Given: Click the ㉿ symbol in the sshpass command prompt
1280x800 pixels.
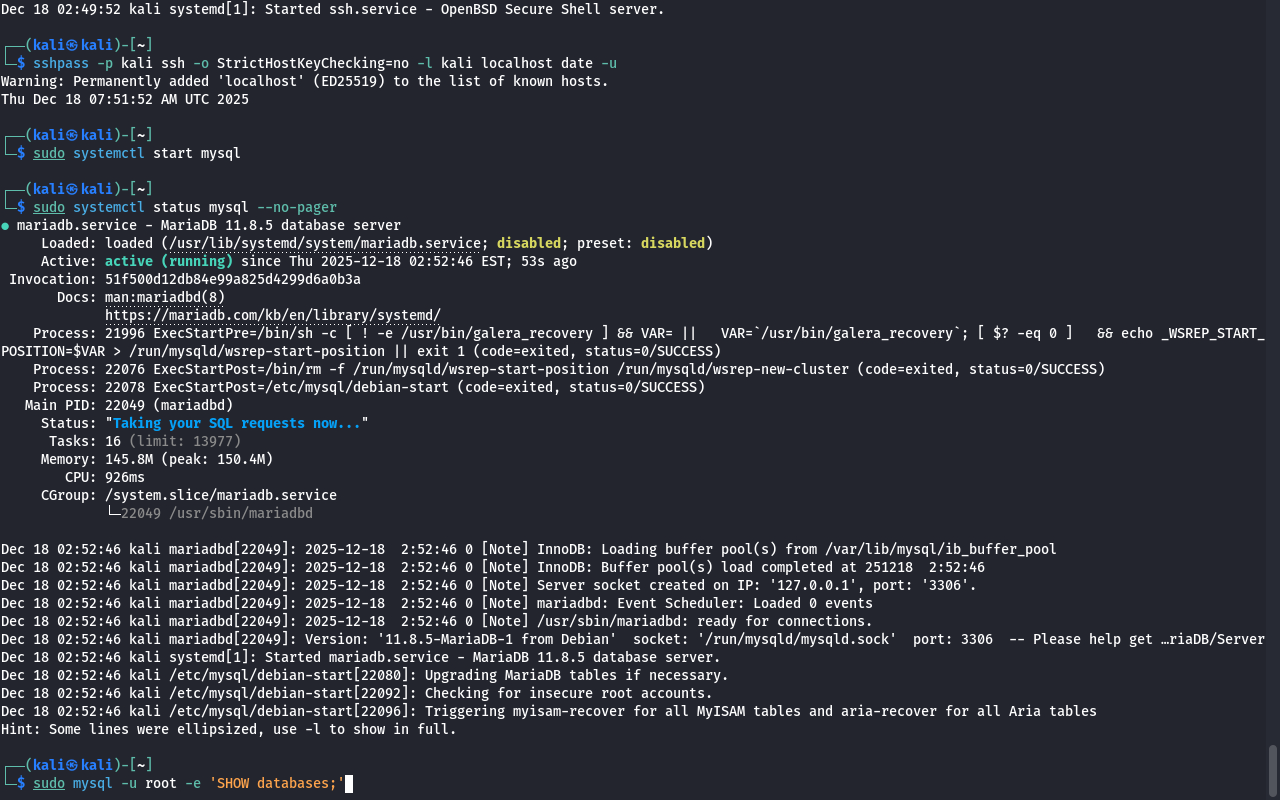Looking at the screenshot, I should (72, 44).
